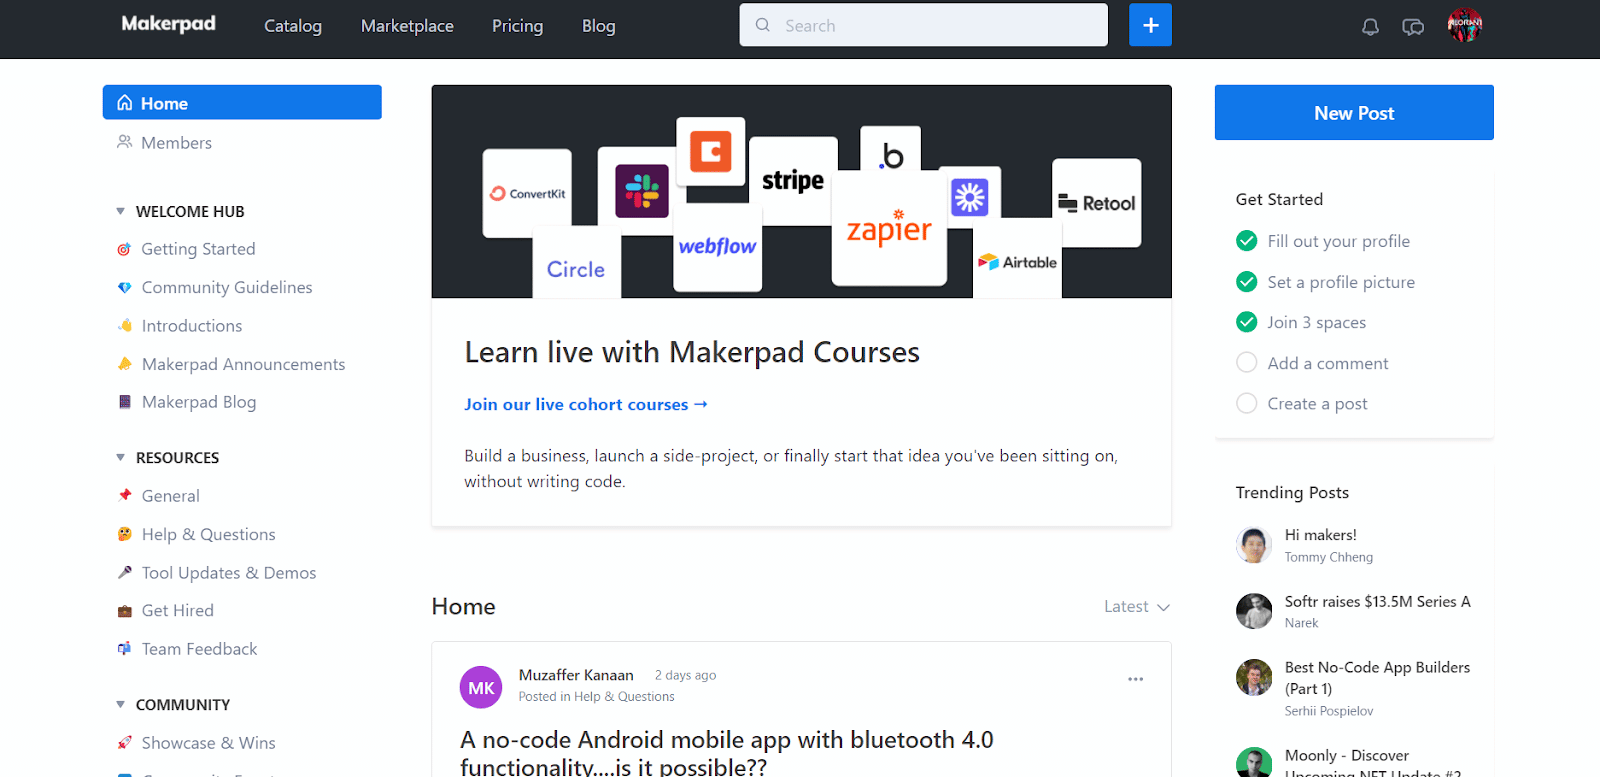Open the Catalog menu
The height and width of the screenshot is (777, 1600).
(293, 26)
